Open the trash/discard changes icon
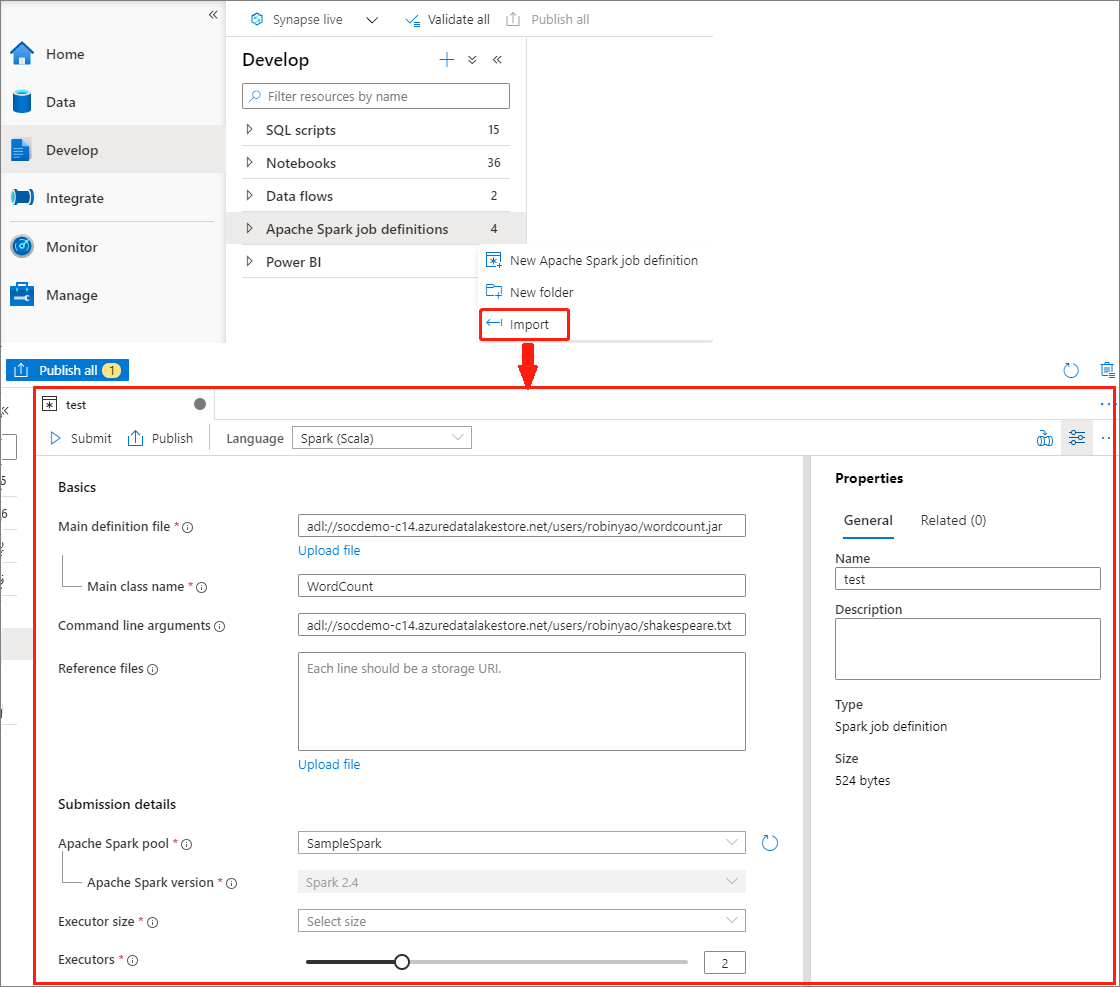This screenshot has width=1120, height=987. tap(1107, 370)
